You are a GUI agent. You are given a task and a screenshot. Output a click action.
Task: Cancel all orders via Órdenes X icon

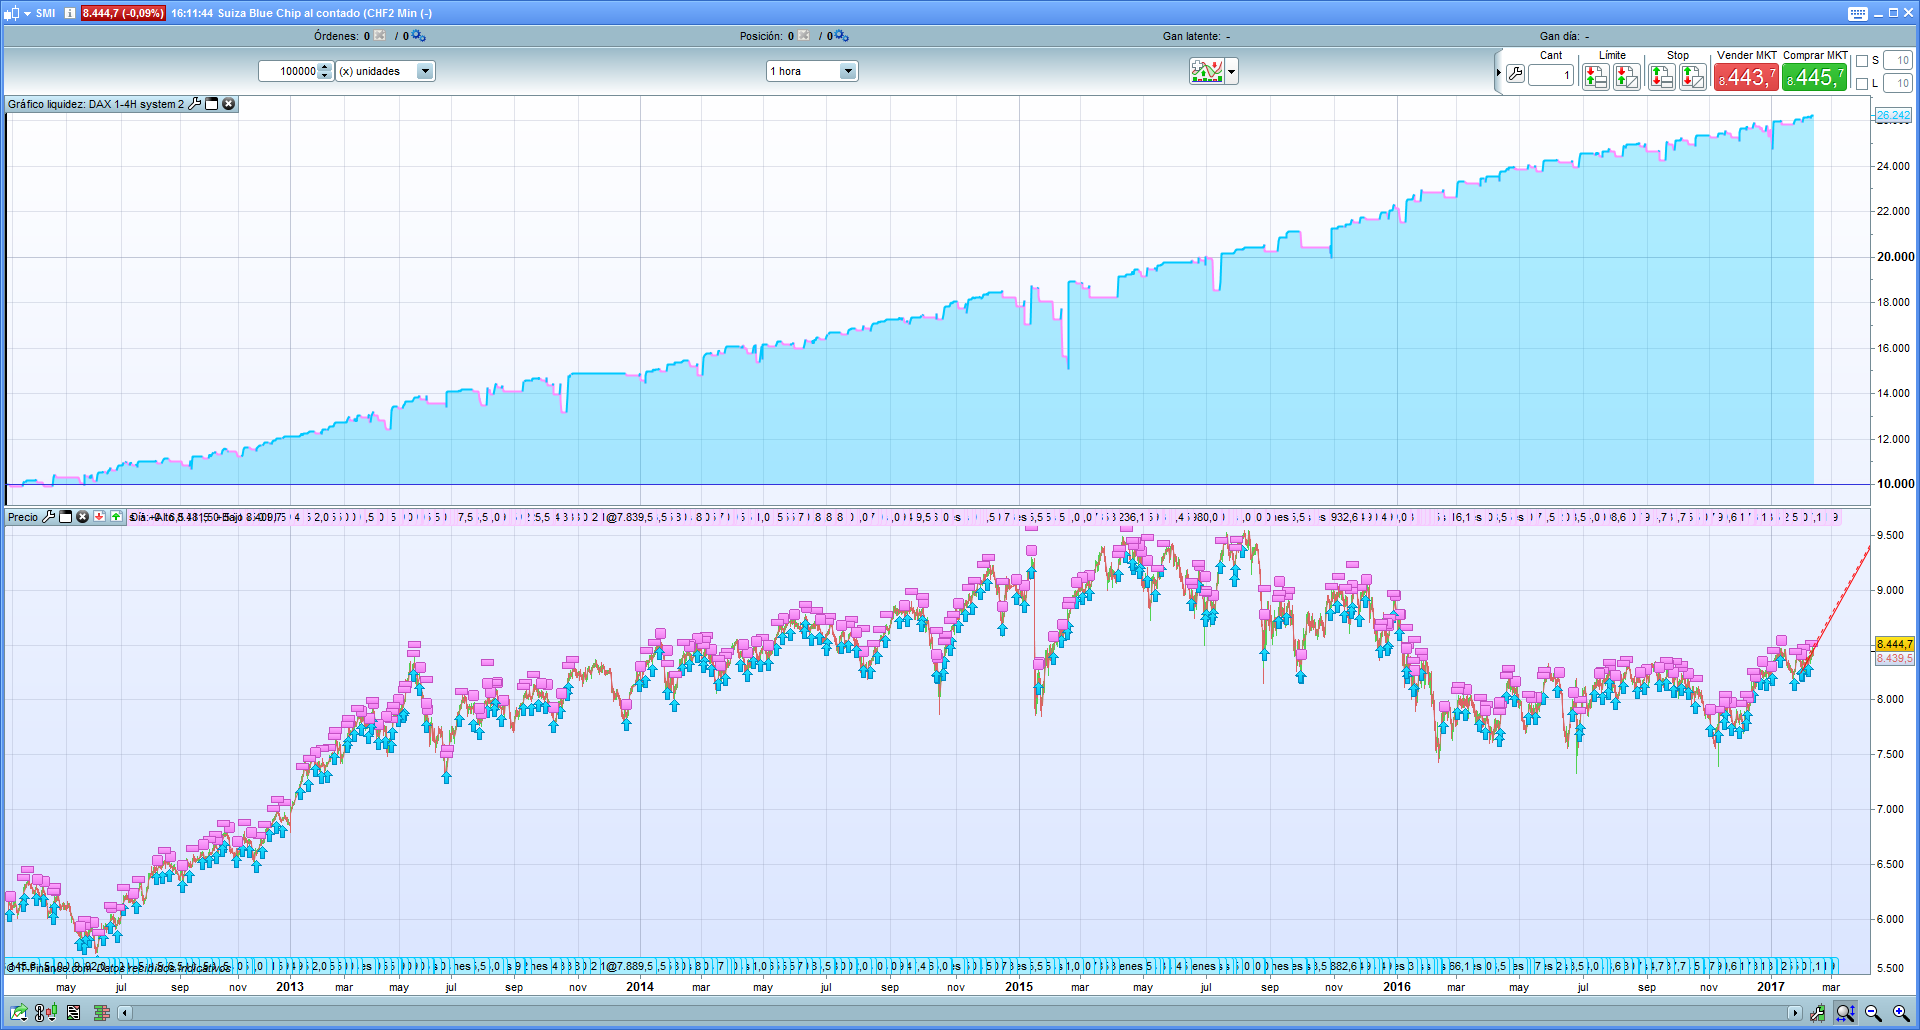(x=381, y=36)
